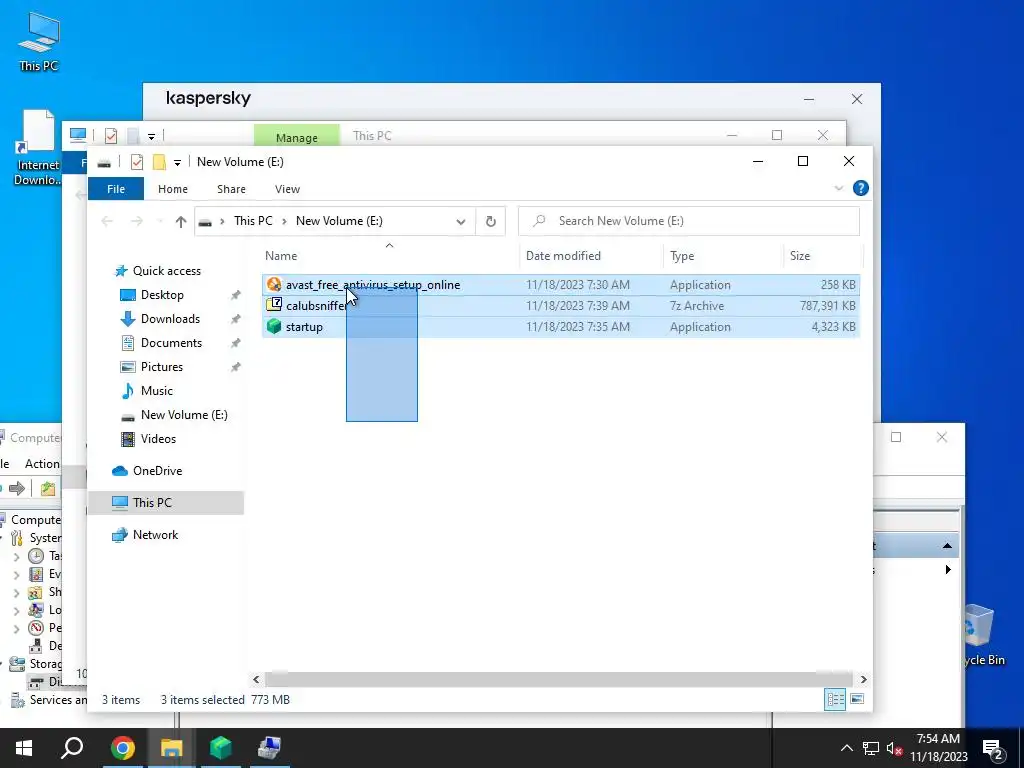Switch to large icons view layout
1024x768 pixels.
[857, 699]
